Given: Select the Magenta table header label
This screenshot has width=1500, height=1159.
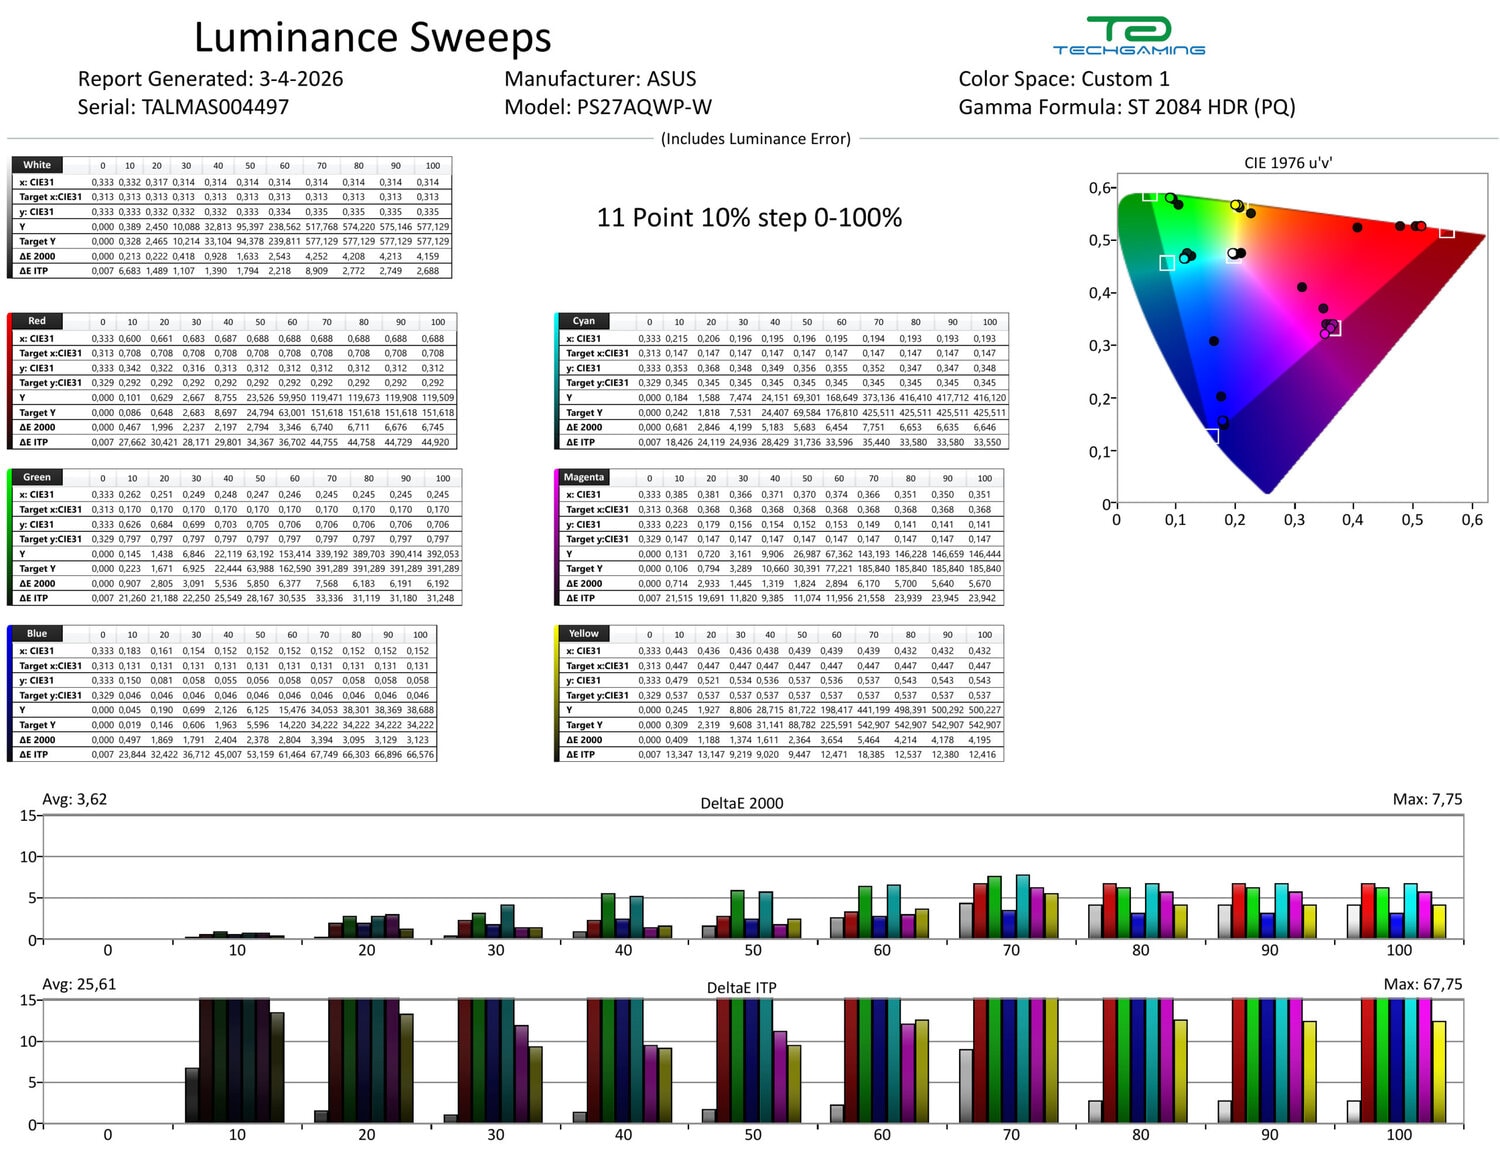Looking at the screenshot, I should pyautogui.click(x=584, y=477).
